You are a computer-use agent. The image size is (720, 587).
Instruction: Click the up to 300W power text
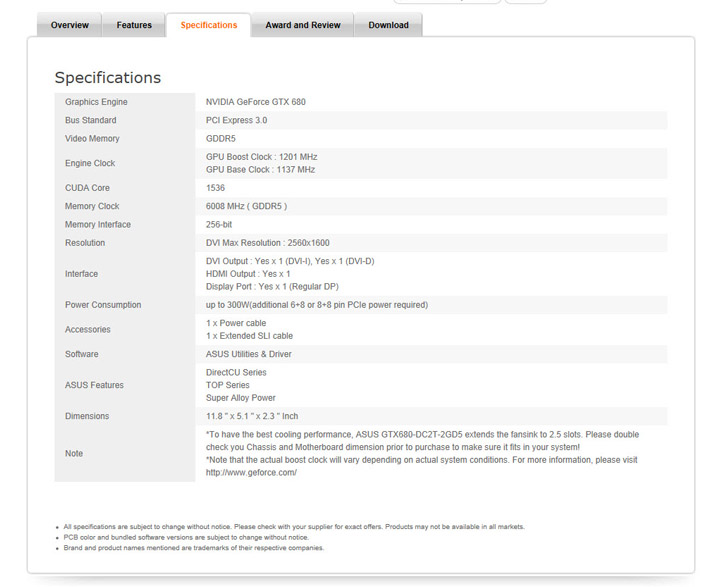[x=317, y=305]
